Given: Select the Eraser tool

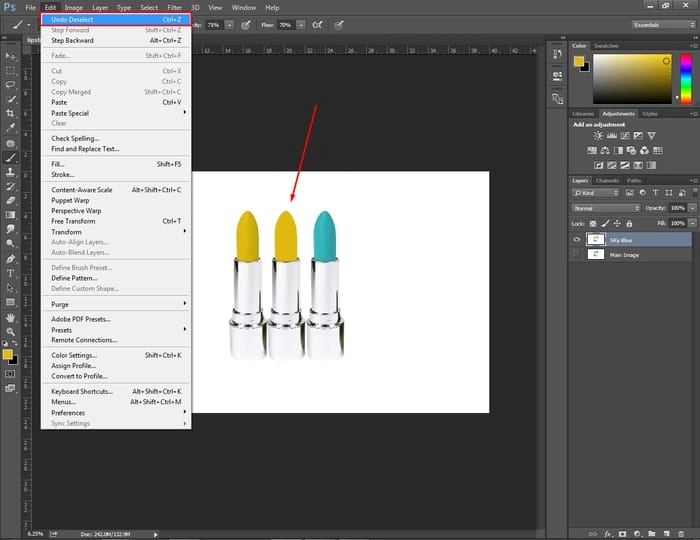Looking at the screenshot, I should (10, 200).
